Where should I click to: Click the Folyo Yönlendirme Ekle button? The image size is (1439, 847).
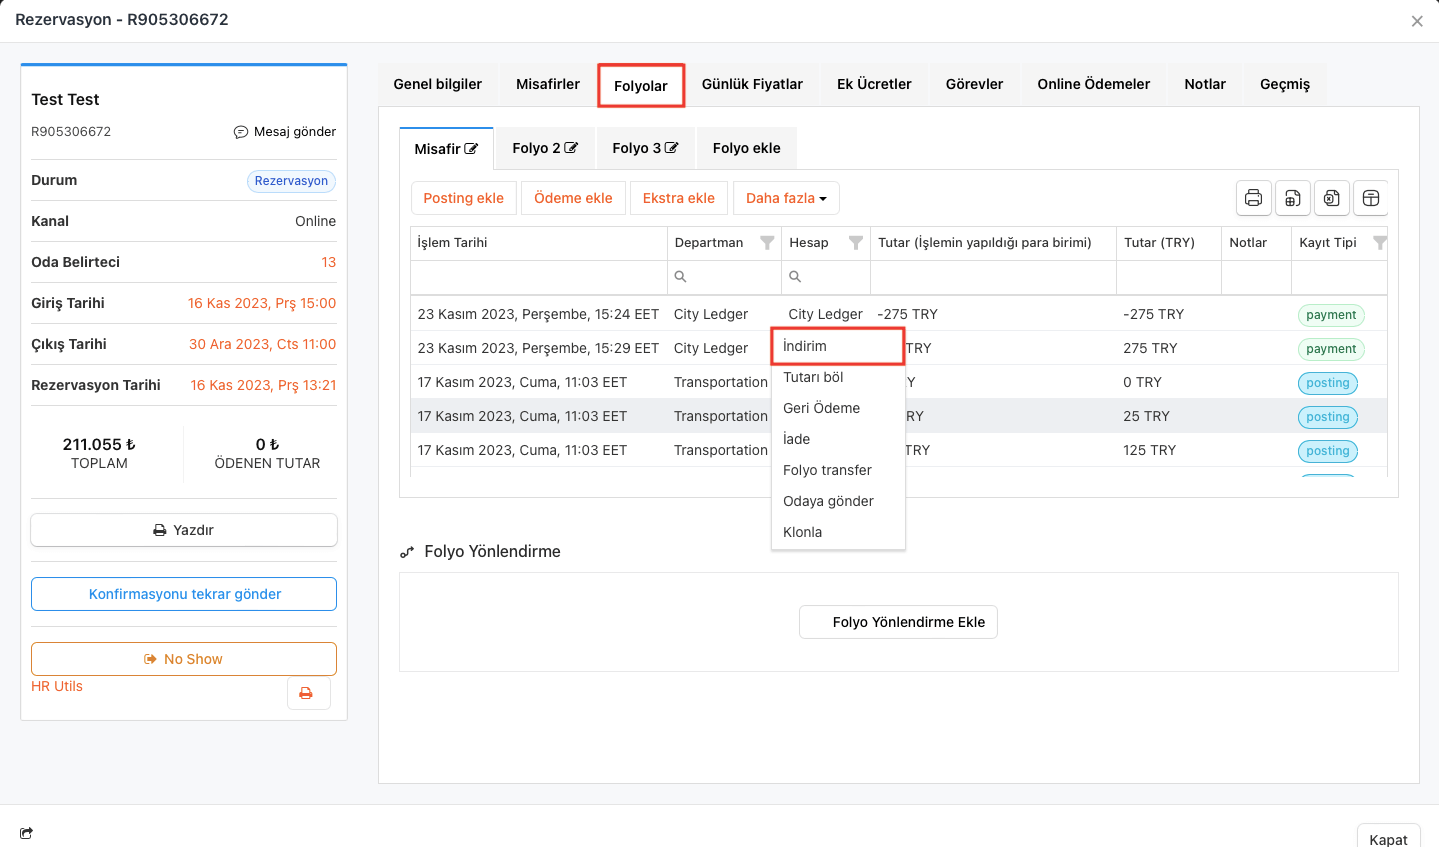898,622
